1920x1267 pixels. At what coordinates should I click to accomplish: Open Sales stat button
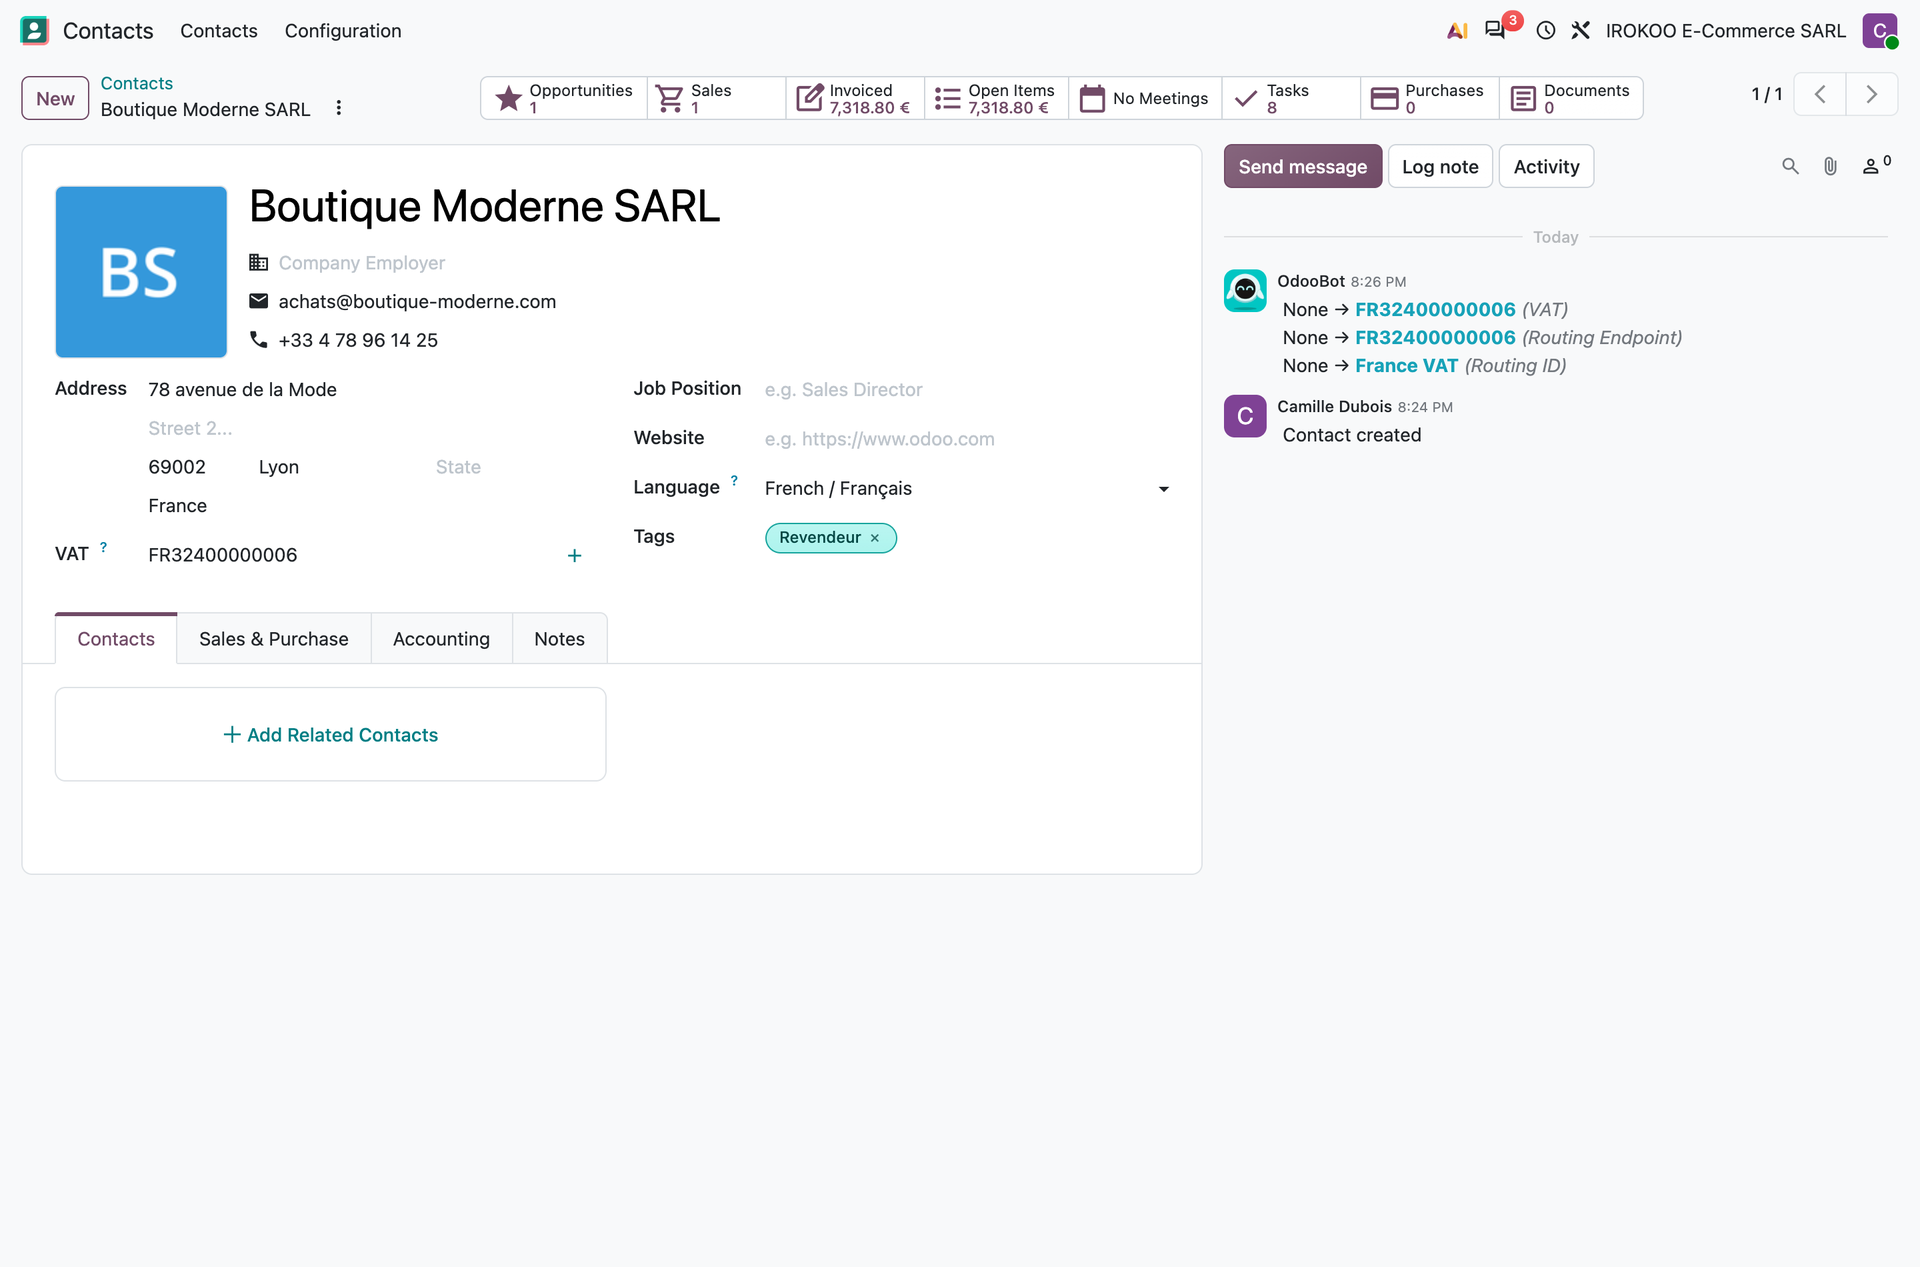coord(716,98)
